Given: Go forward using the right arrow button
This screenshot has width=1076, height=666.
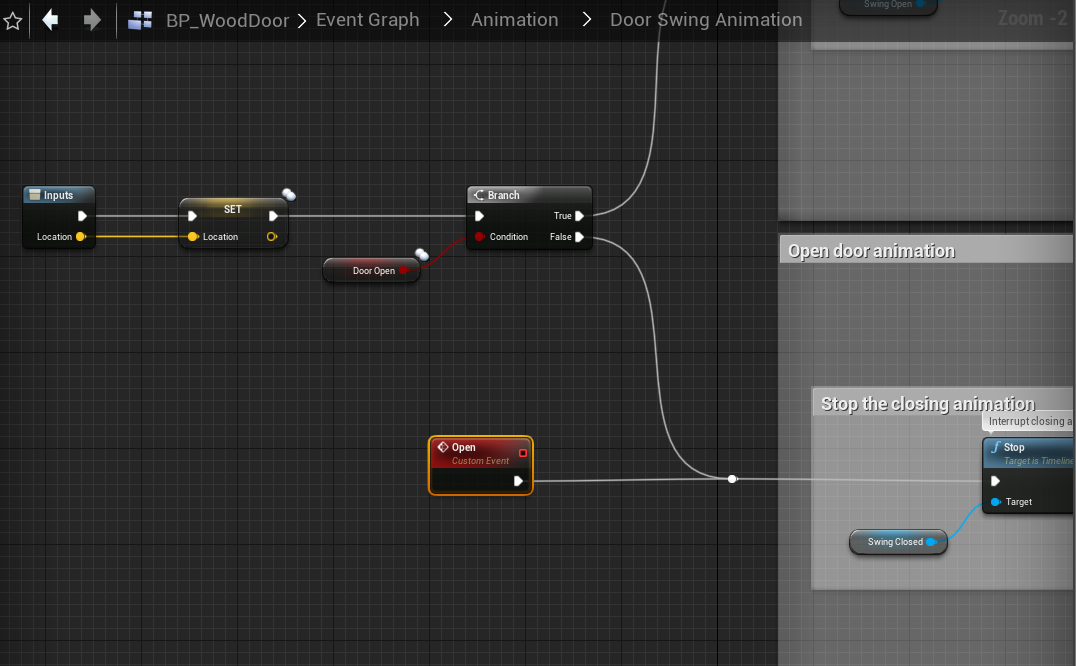Looking at the screenshot, I should 91,20.
